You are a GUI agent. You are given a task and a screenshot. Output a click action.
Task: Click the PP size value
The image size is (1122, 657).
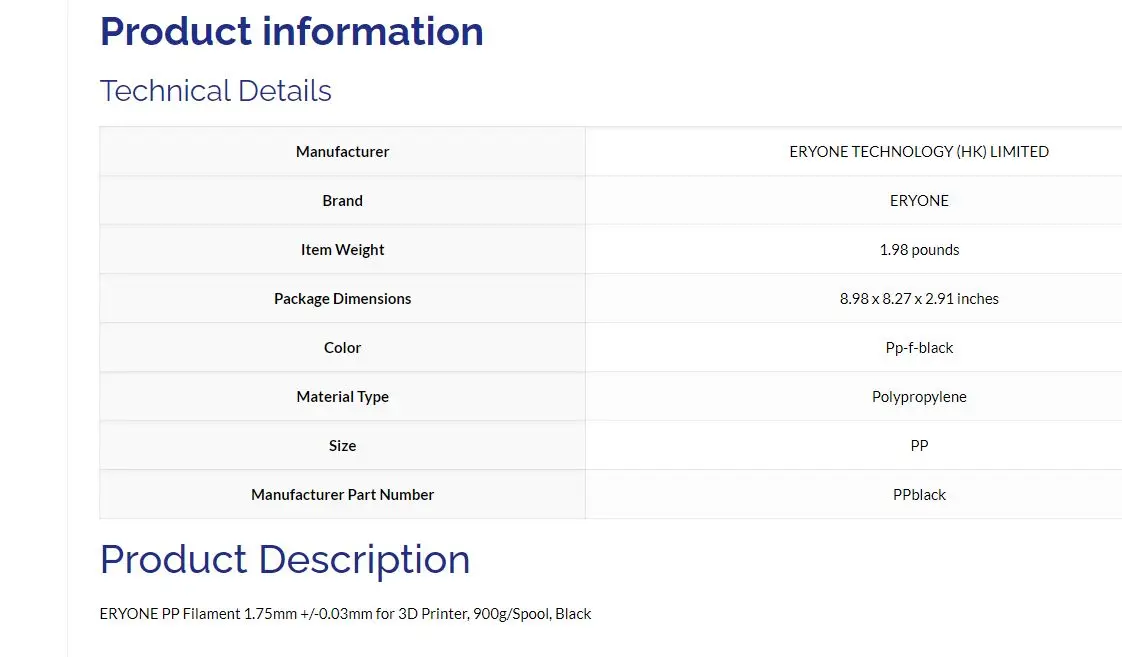(x=919, y=446)
